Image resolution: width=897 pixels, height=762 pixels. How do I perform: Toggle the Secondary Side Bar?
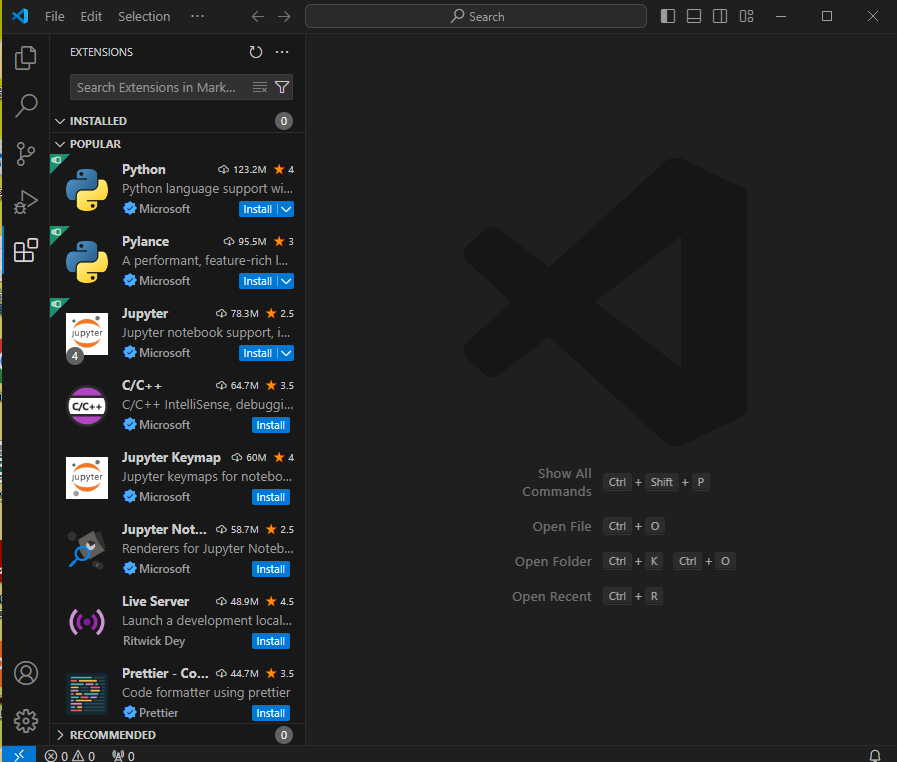point(720,16)
